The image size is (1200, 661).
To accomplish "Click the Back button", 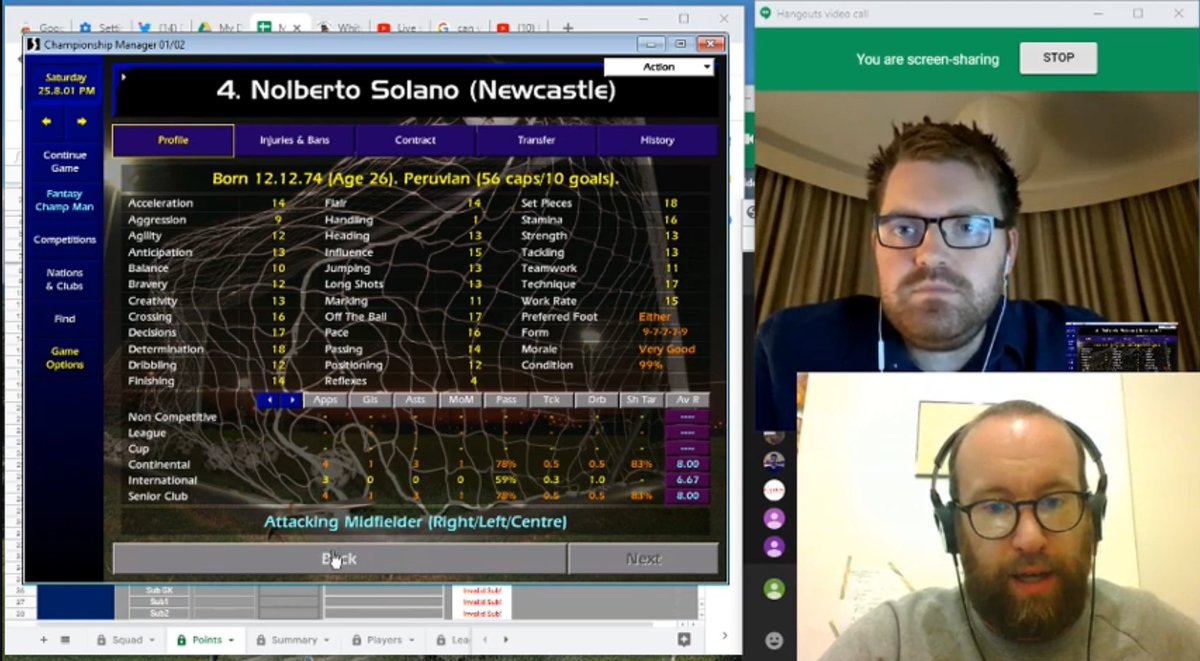I will [x=339, y=559].
